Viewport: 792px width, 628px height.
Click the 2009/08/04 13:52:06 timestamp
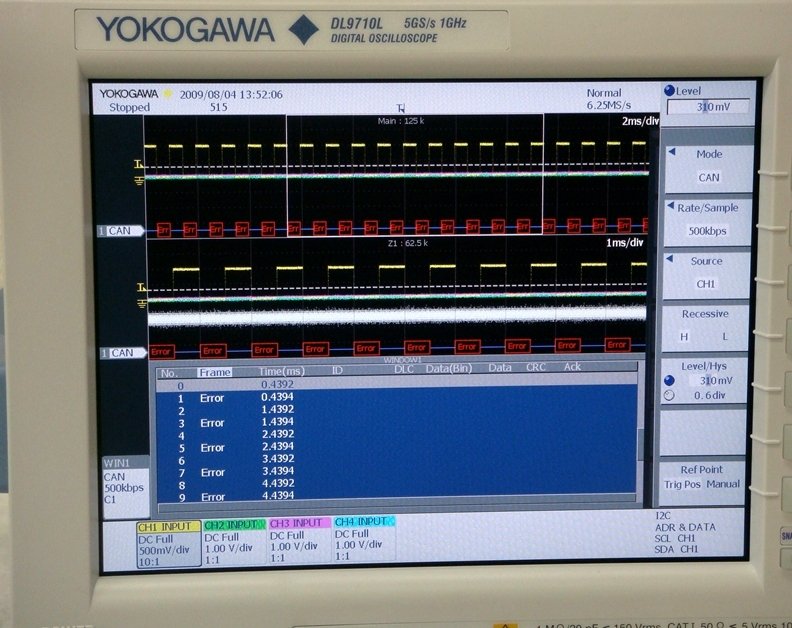[231, 94]
